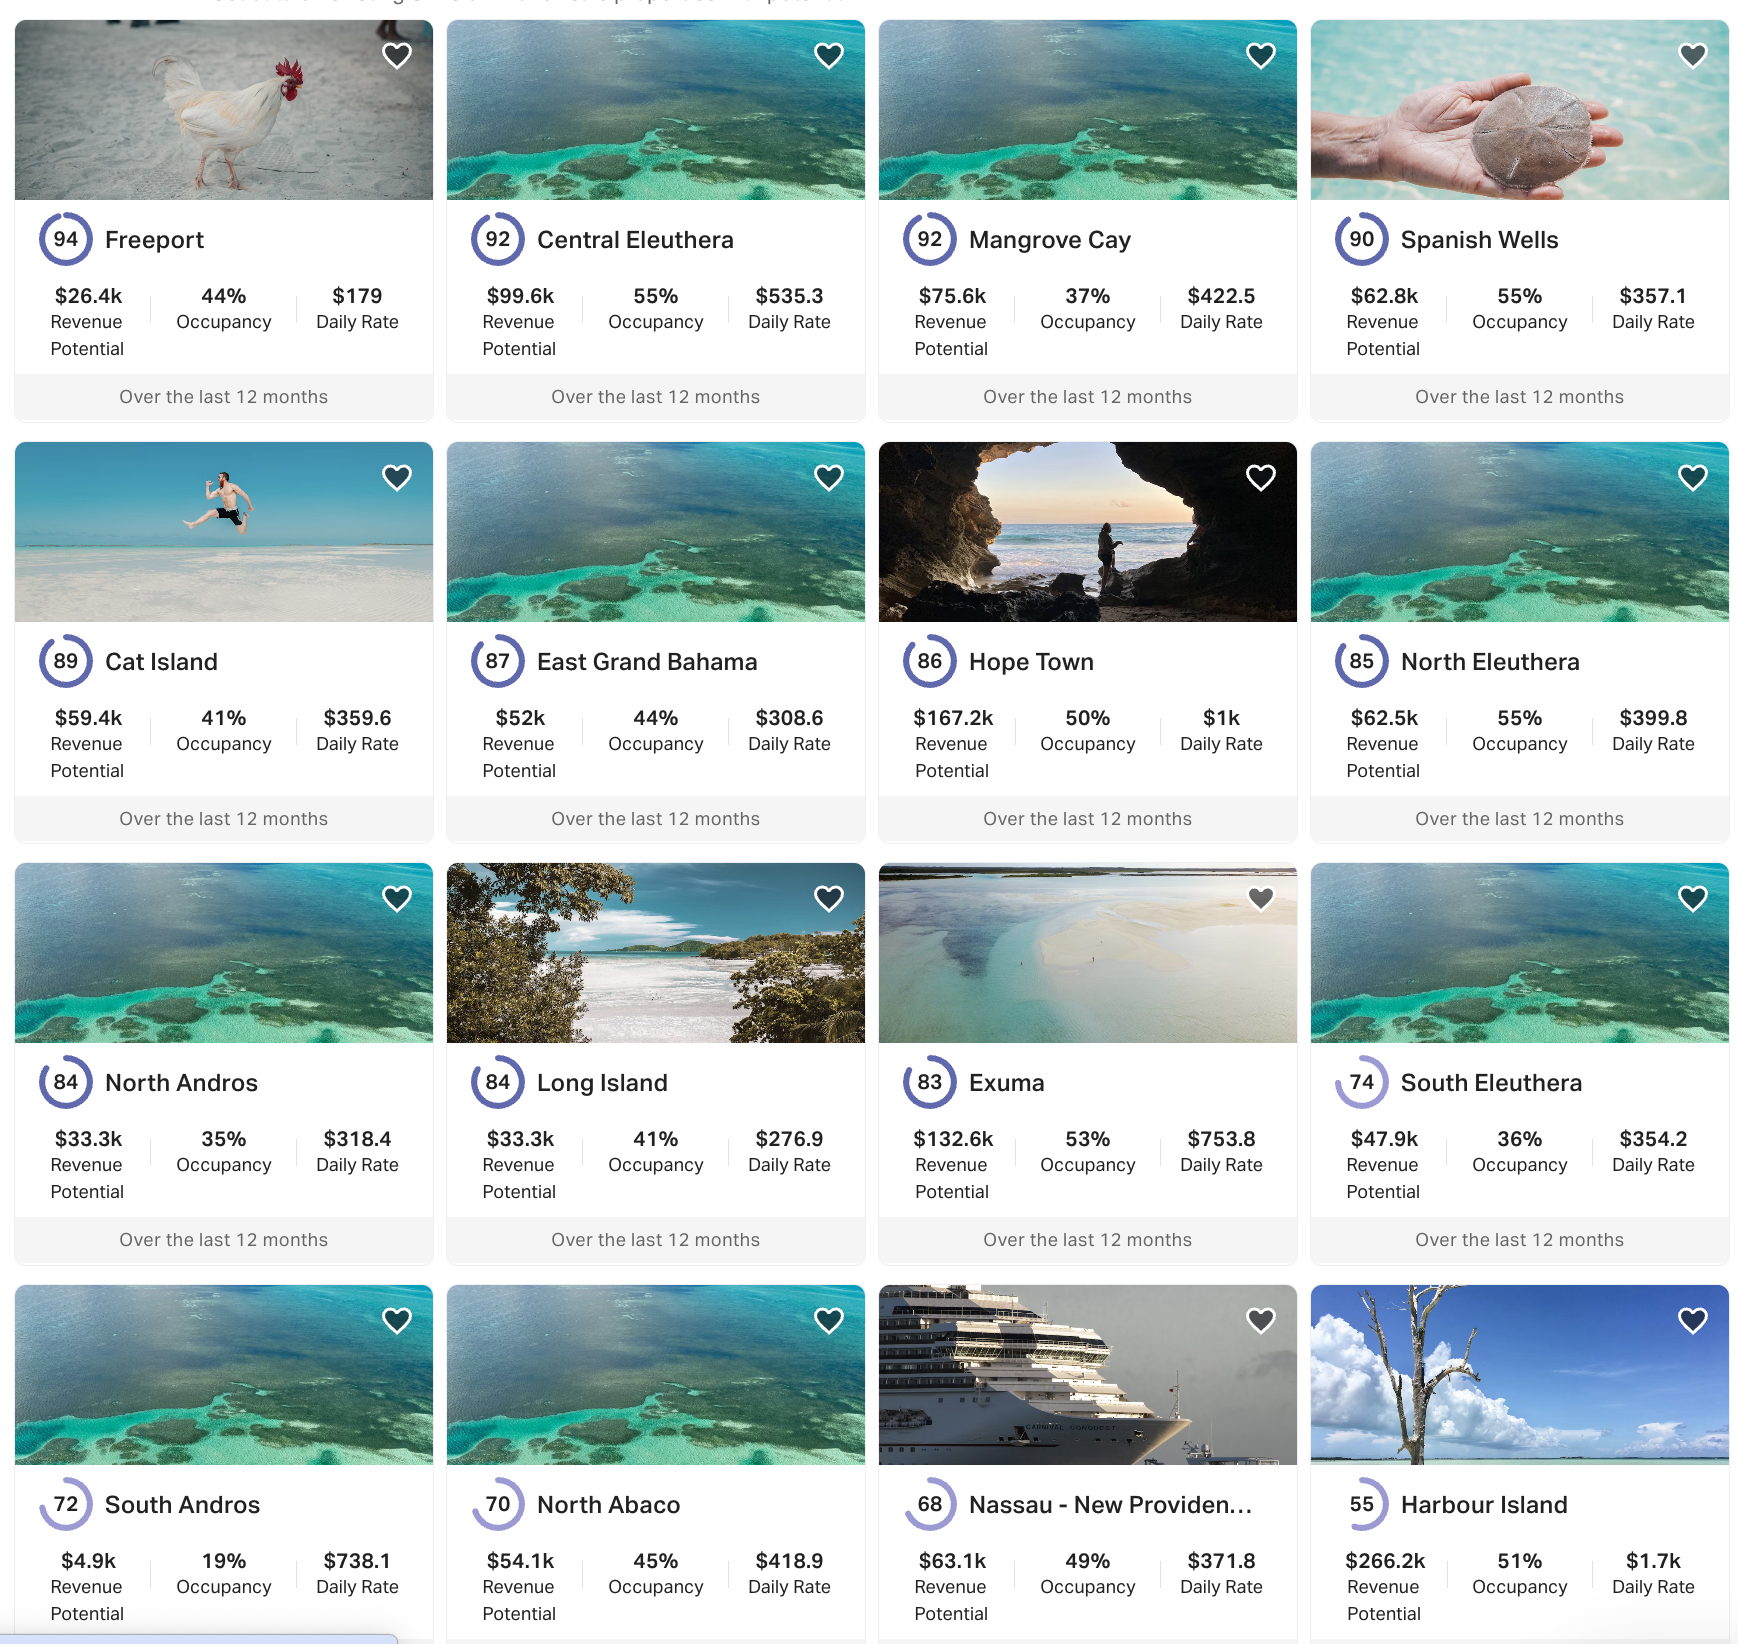This screenshot has width=1738, height=1644.
Task: Toggle favorite heart for Hope Town
Action: point(1261,478)
